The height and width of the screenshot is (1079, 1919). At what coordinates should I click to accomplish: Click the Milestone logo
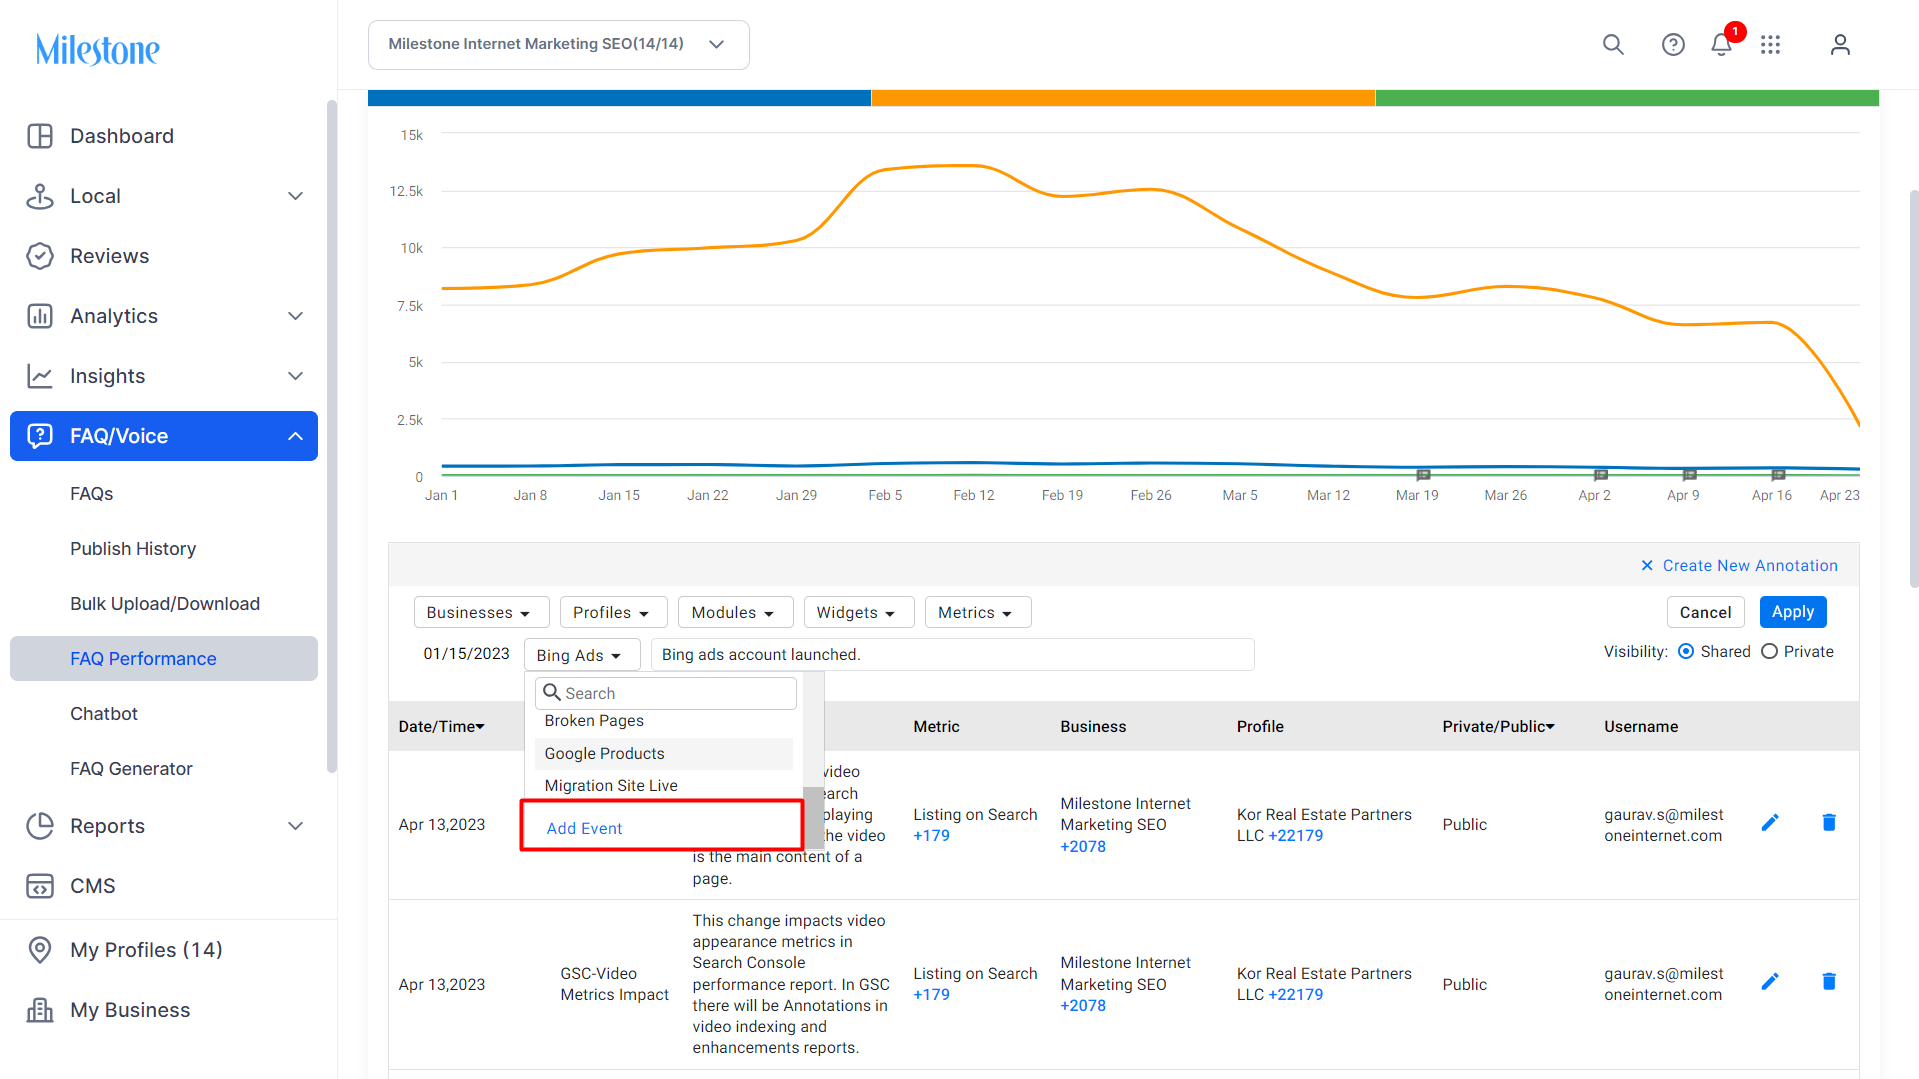[98, 49]
